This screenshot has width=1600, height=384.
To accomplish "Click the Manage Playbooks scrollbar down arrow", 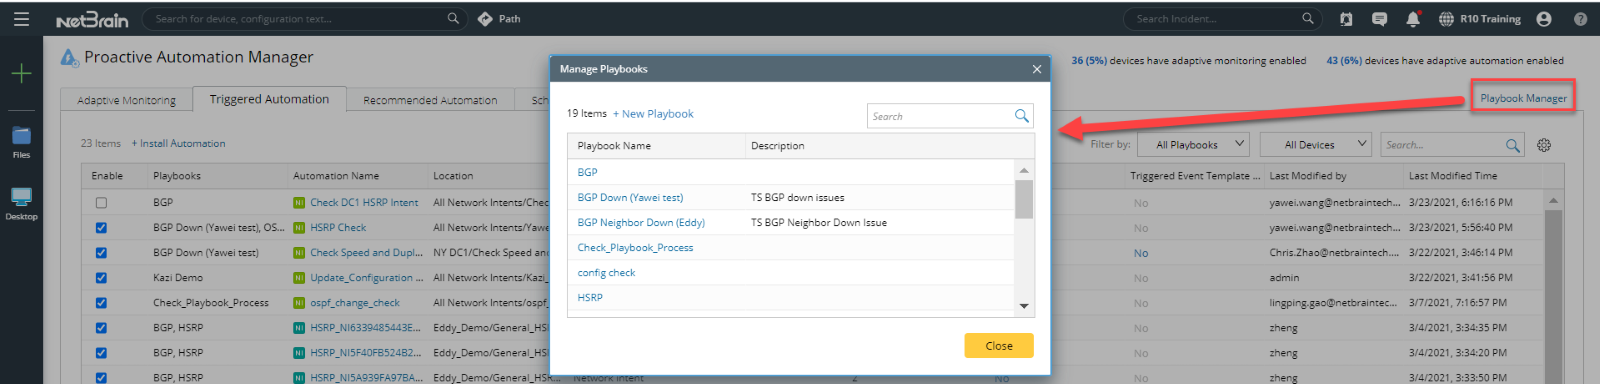I will point(1024,306).
